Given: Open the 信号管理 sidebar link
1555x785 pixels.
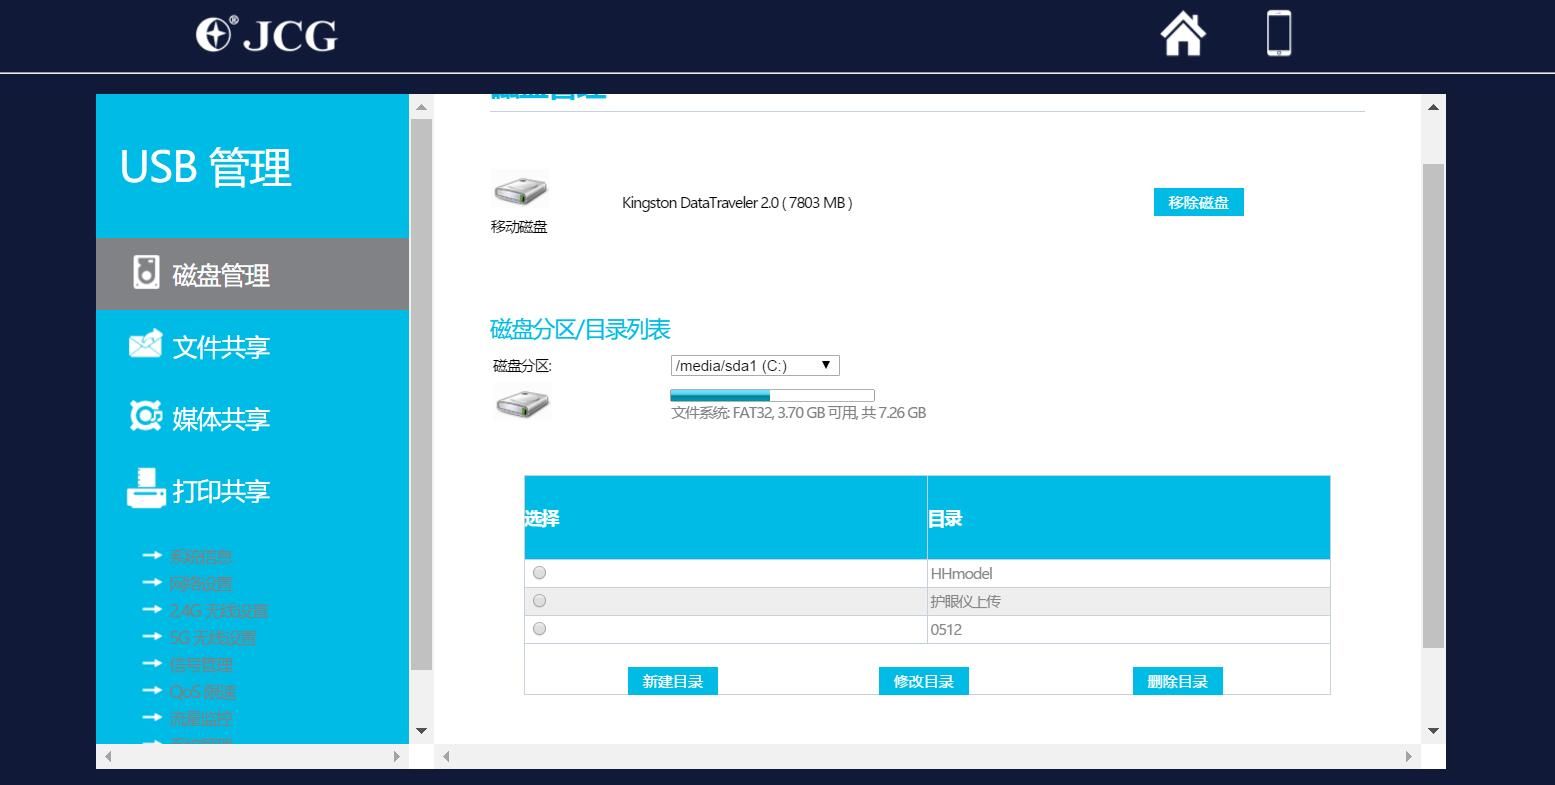Looking at the screenshot, I should tap(200, 664).
